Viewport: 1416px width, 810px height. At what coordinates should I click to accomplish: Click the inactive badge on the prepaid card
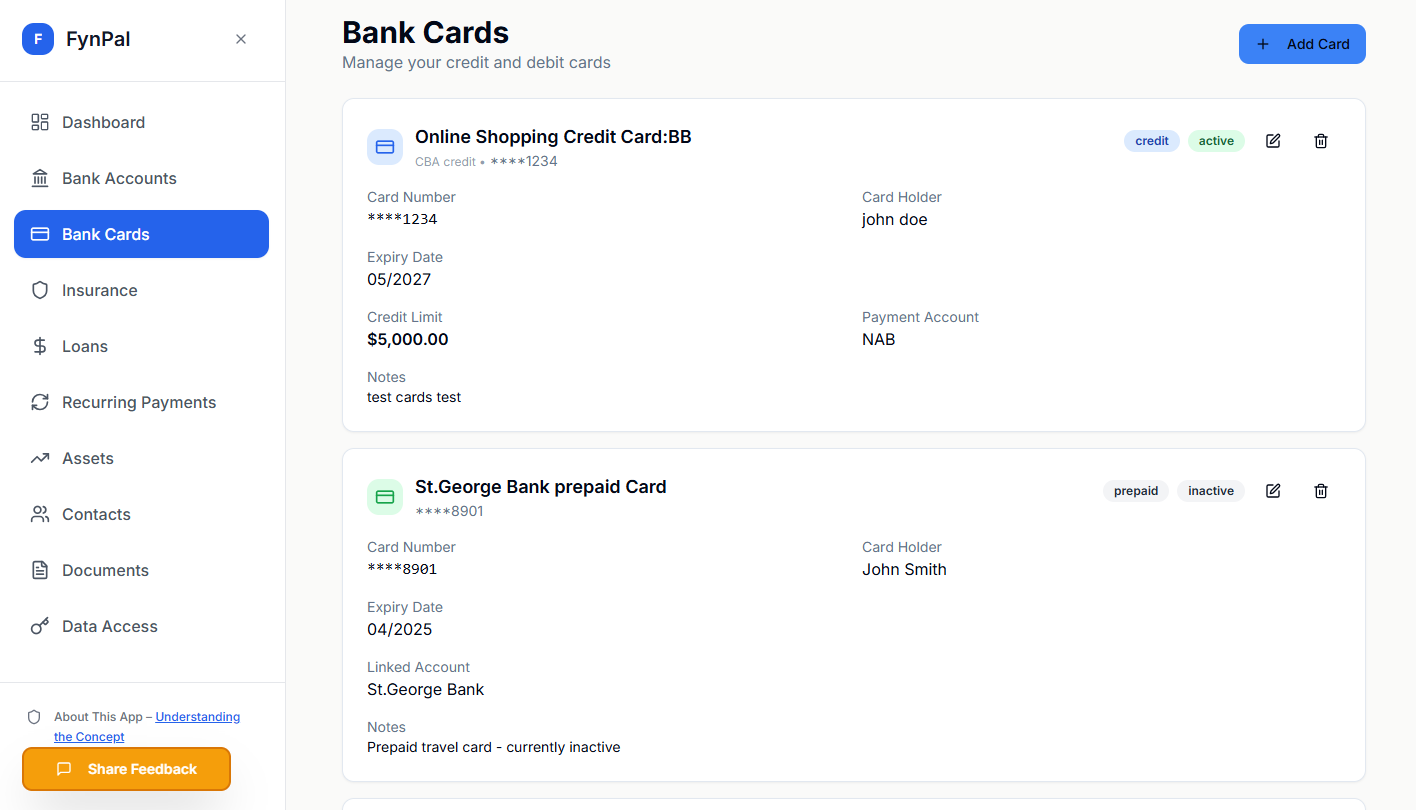click(1210, 490)
